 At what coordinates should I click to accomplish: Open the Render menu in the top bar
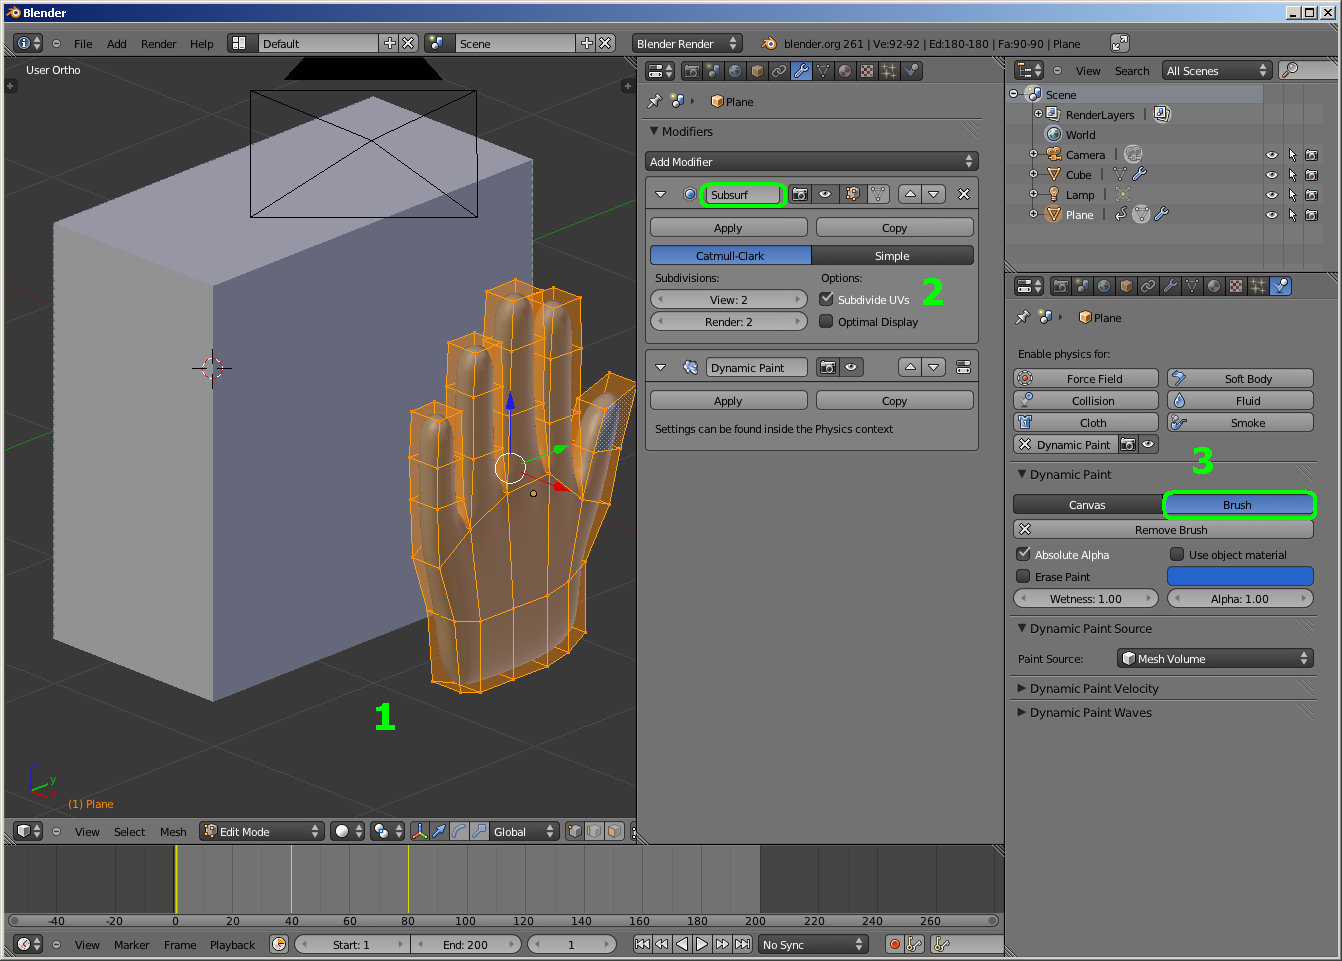[158, 44]
